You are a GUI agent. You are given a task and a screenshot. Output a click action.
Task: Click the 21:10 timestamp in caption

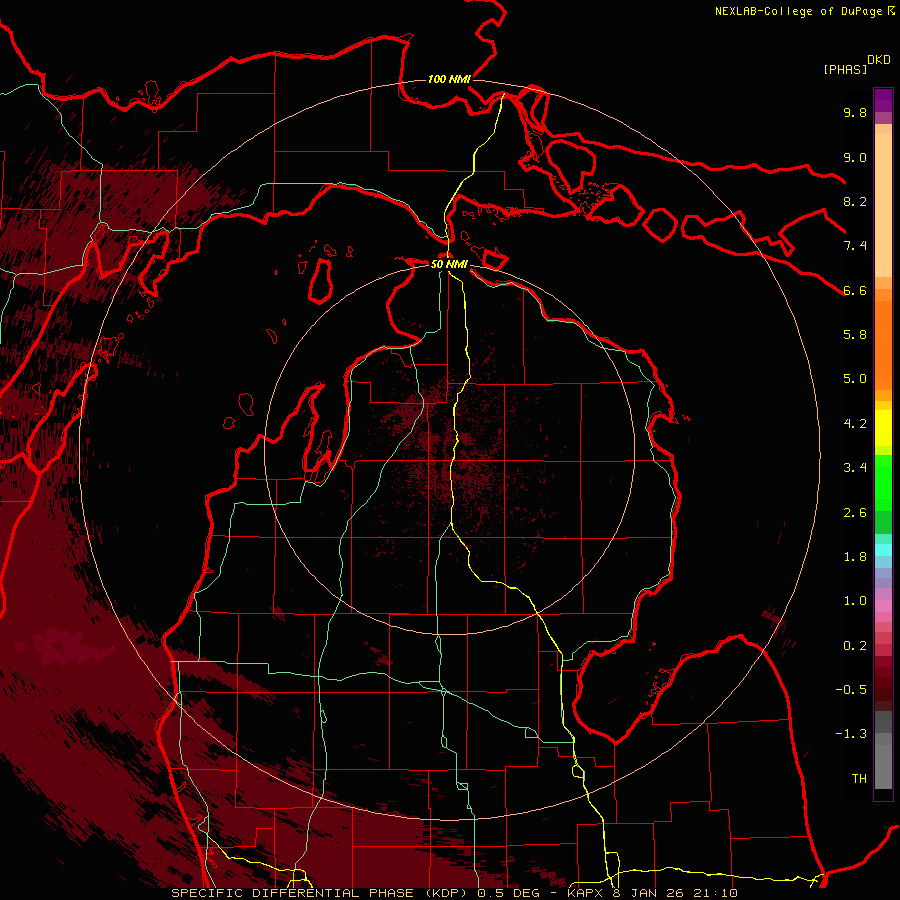tap(714, 893)
